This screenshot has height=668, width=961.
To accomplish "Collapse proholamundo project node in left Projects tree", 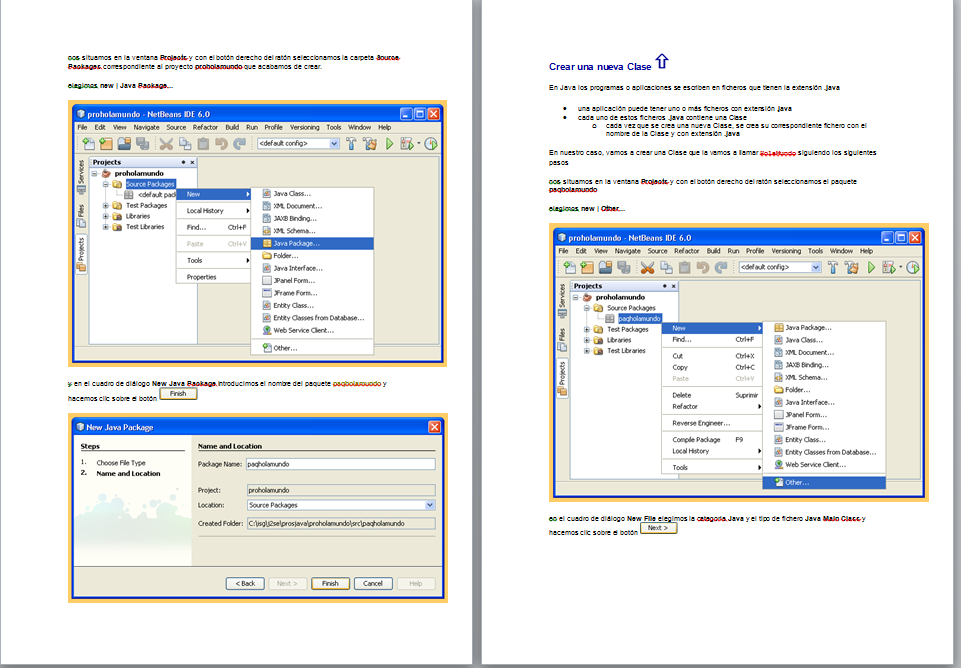I will pyautogui.click(x=95, y=173).
